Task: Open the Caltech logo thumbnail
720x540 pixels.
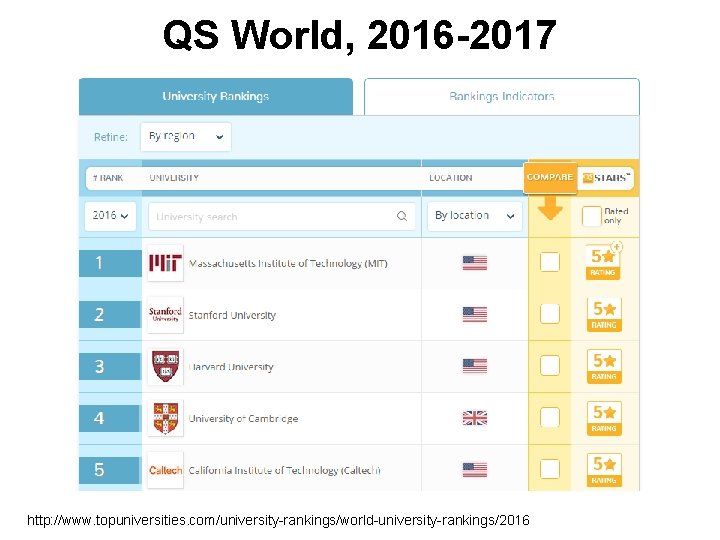Action: 165,470
